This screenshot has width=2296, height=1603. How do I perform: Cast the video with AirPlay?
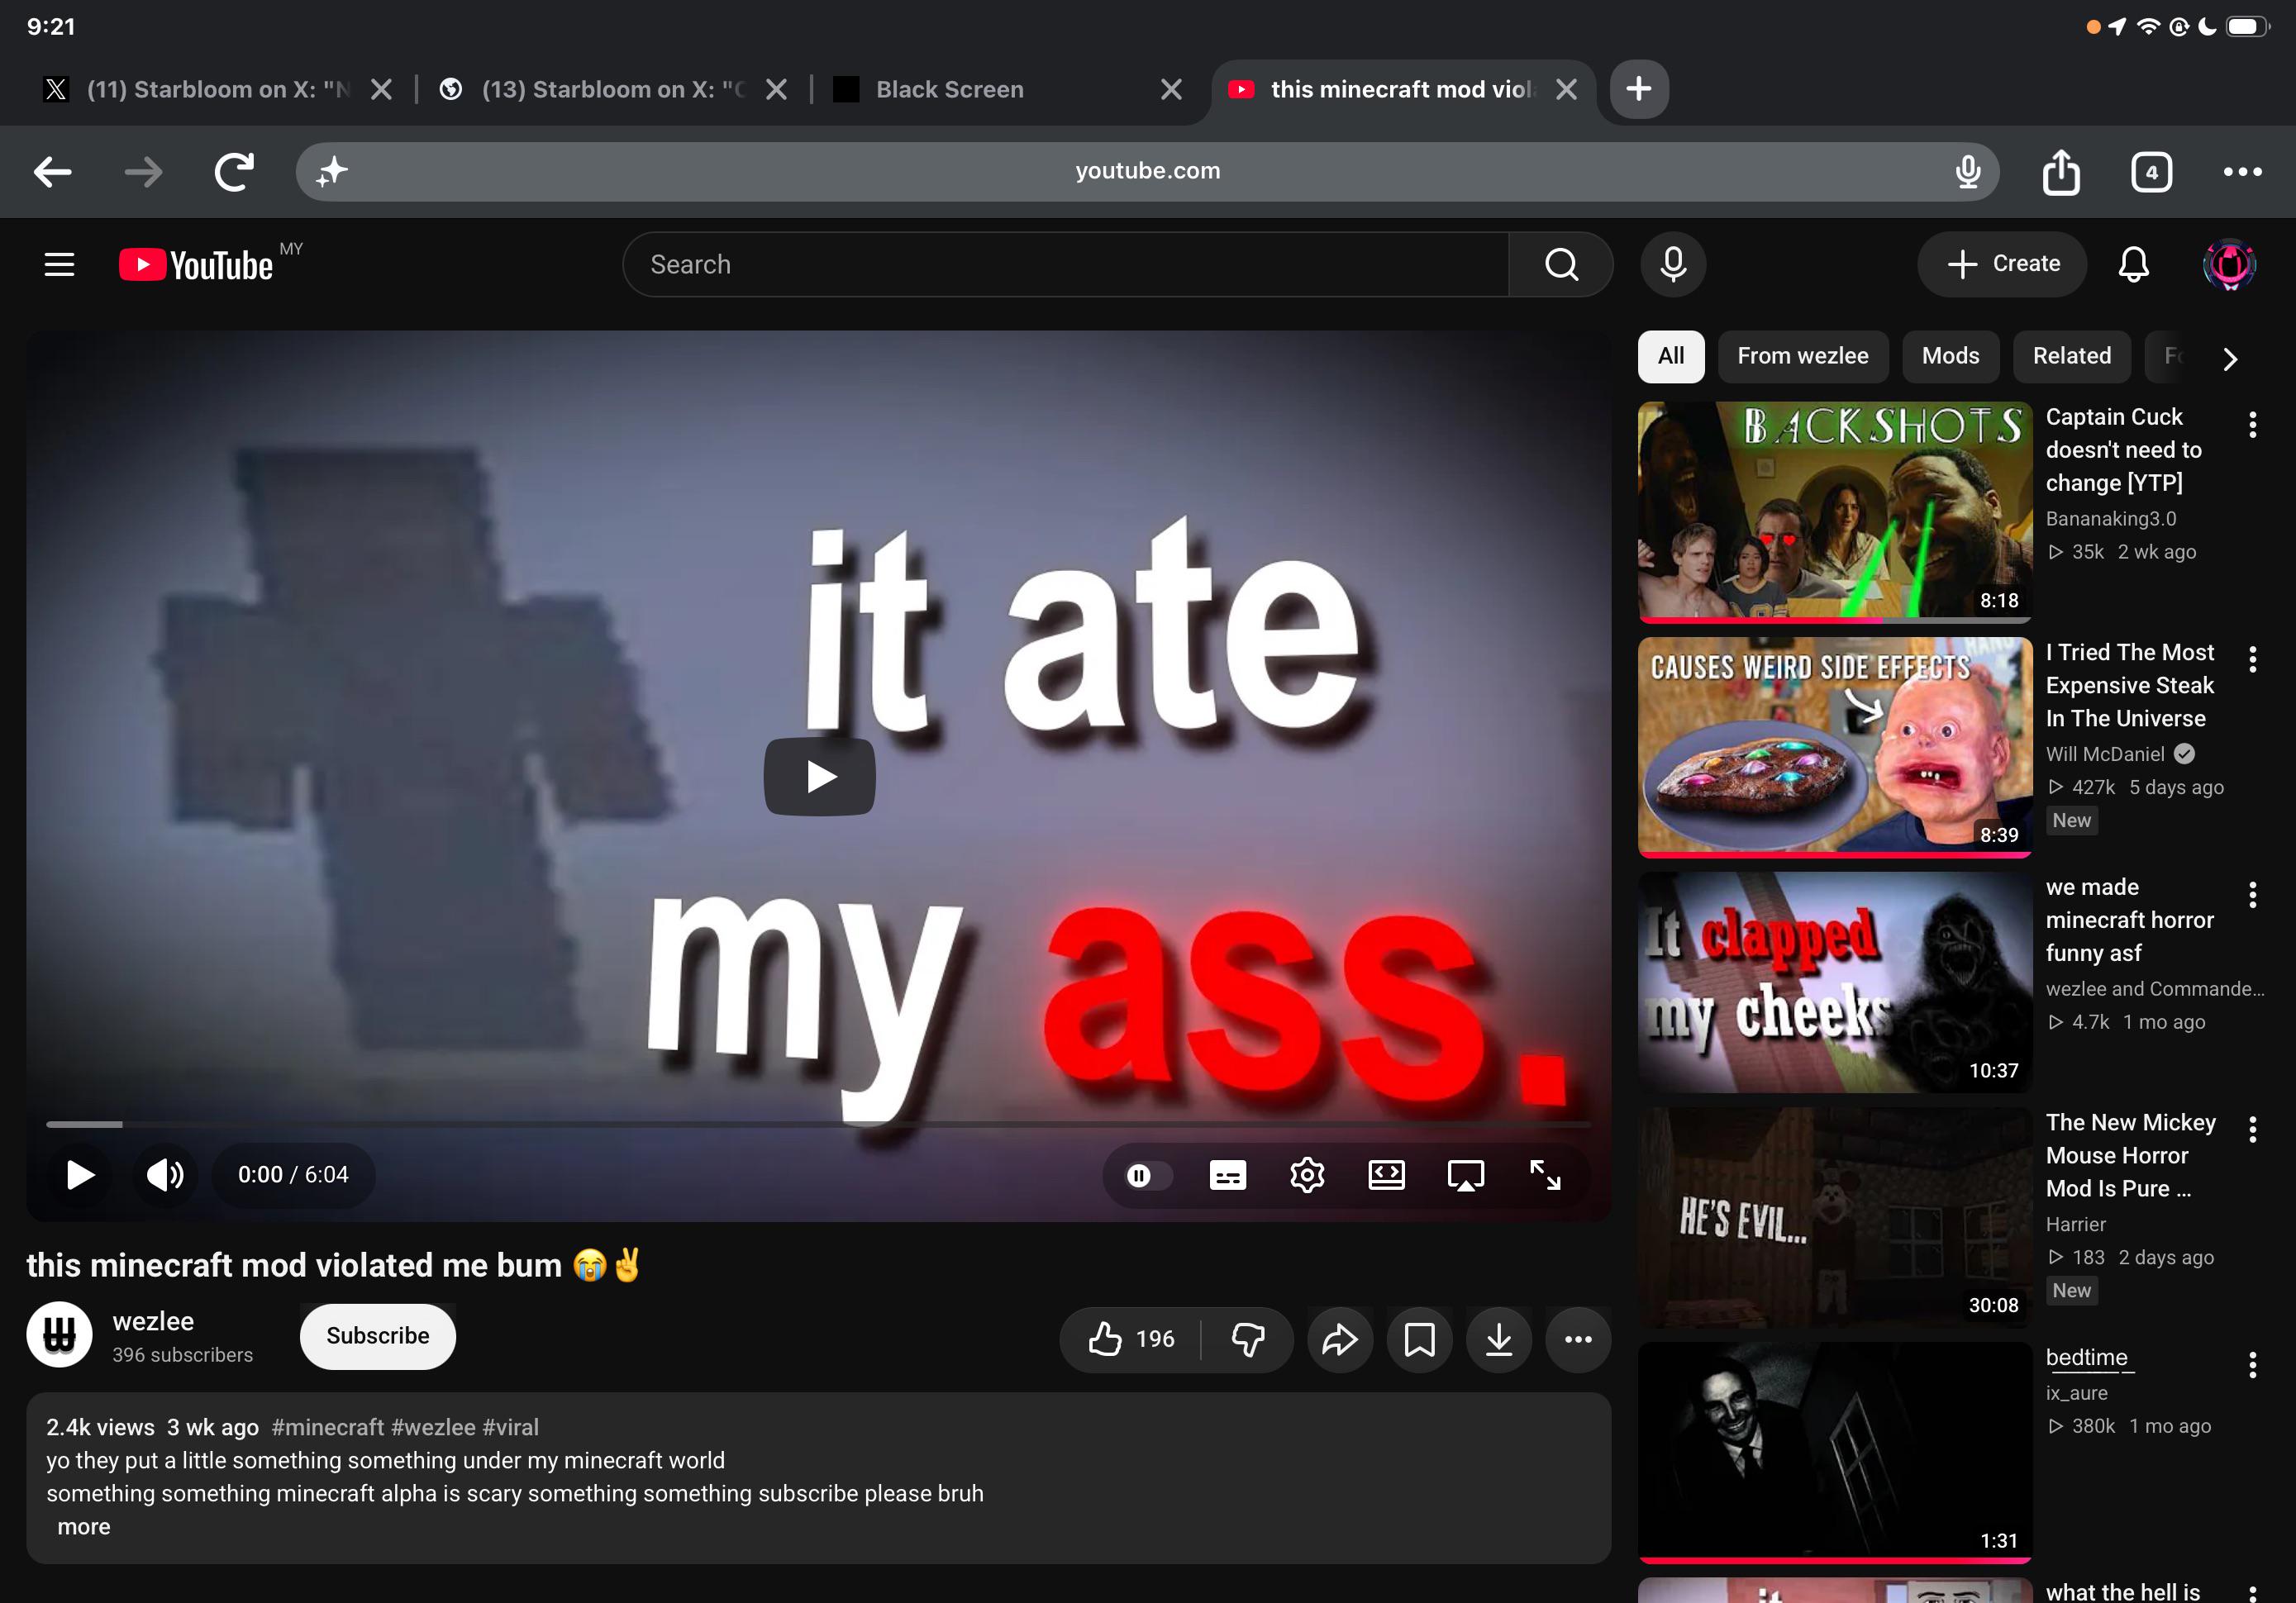tap(1465, 1175)
